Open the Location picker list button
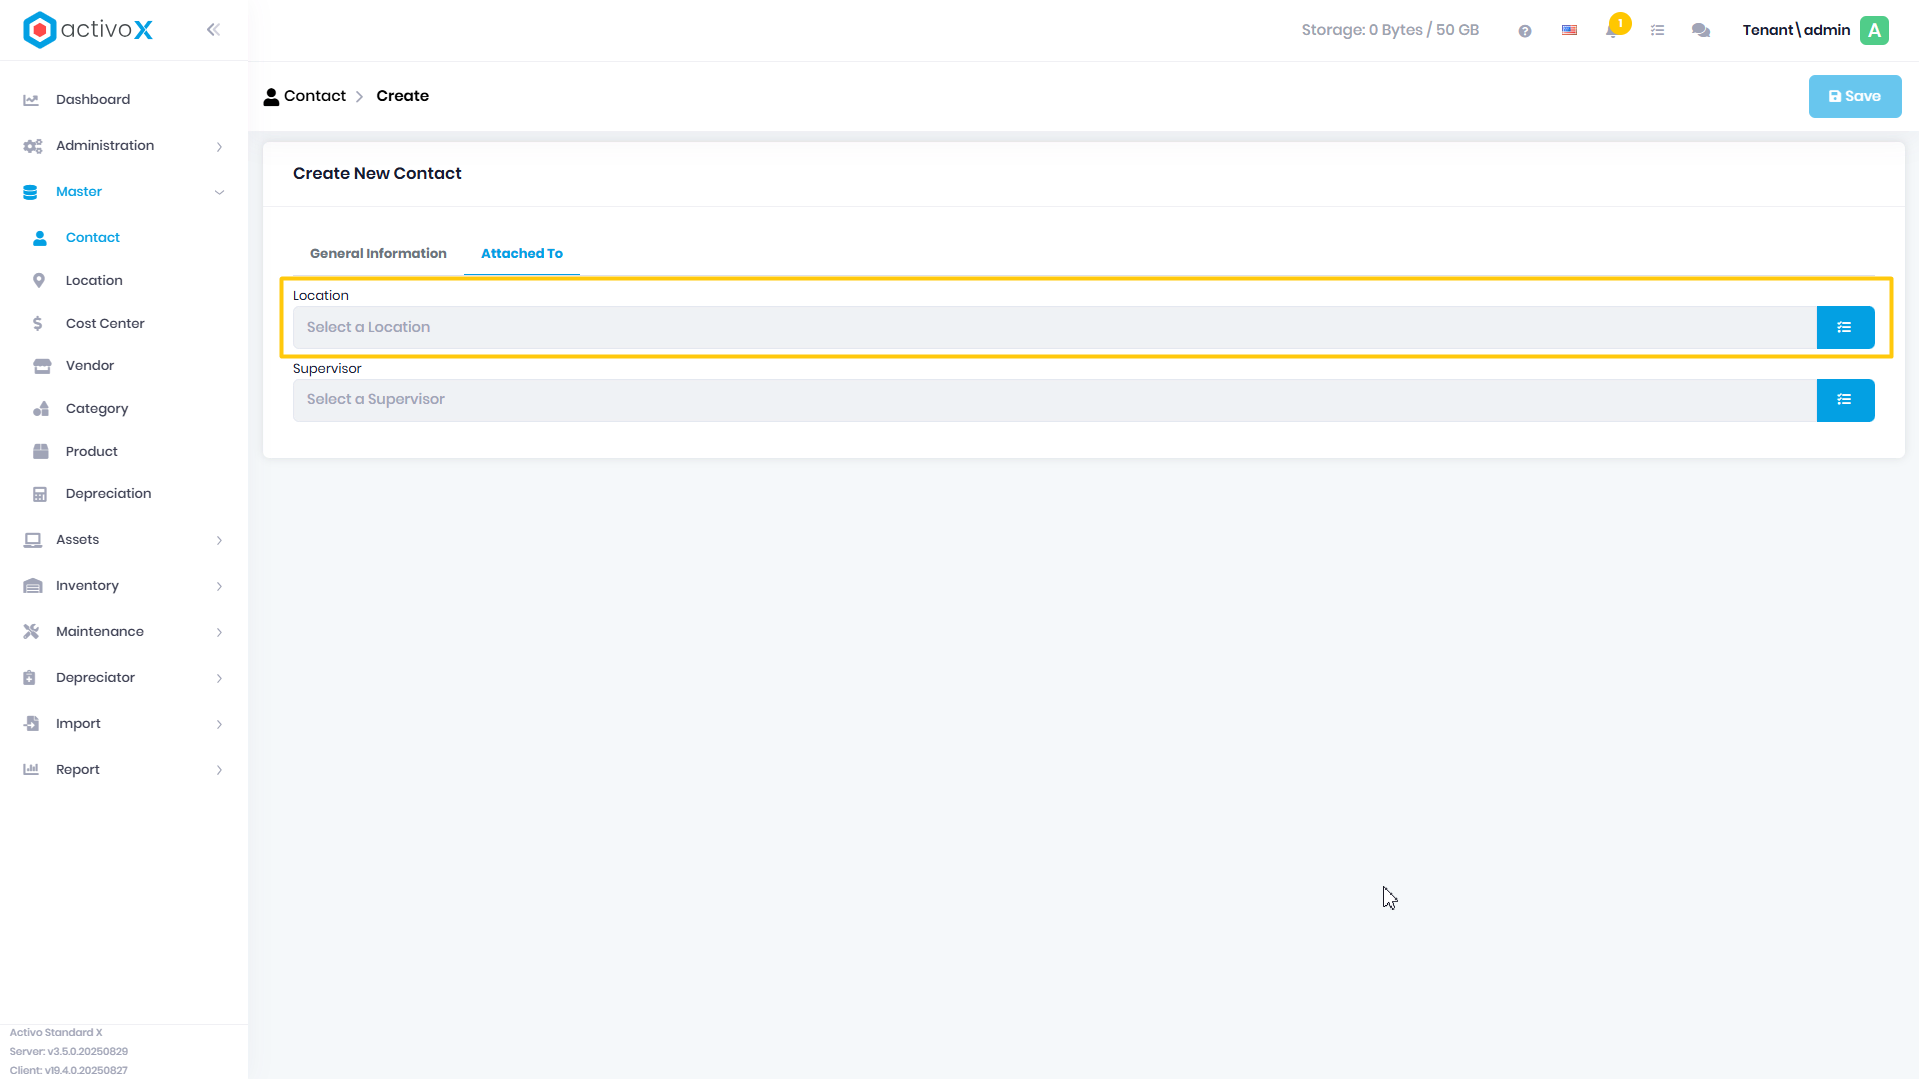Viewport: 1919px width, 1079px height. (x=1845, y=328)
